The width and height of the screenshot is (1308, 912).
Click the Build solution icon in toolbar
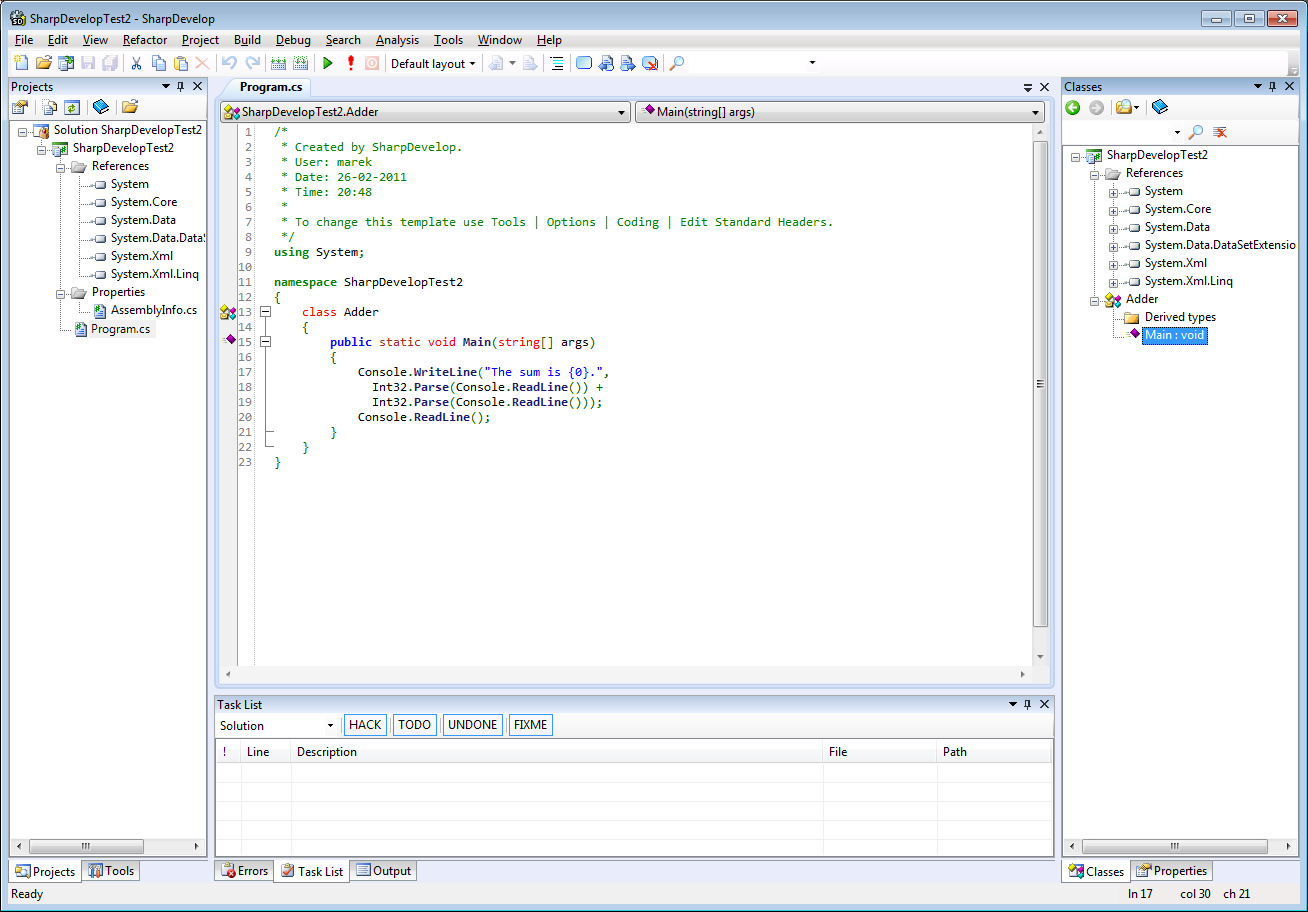(278, 63)
